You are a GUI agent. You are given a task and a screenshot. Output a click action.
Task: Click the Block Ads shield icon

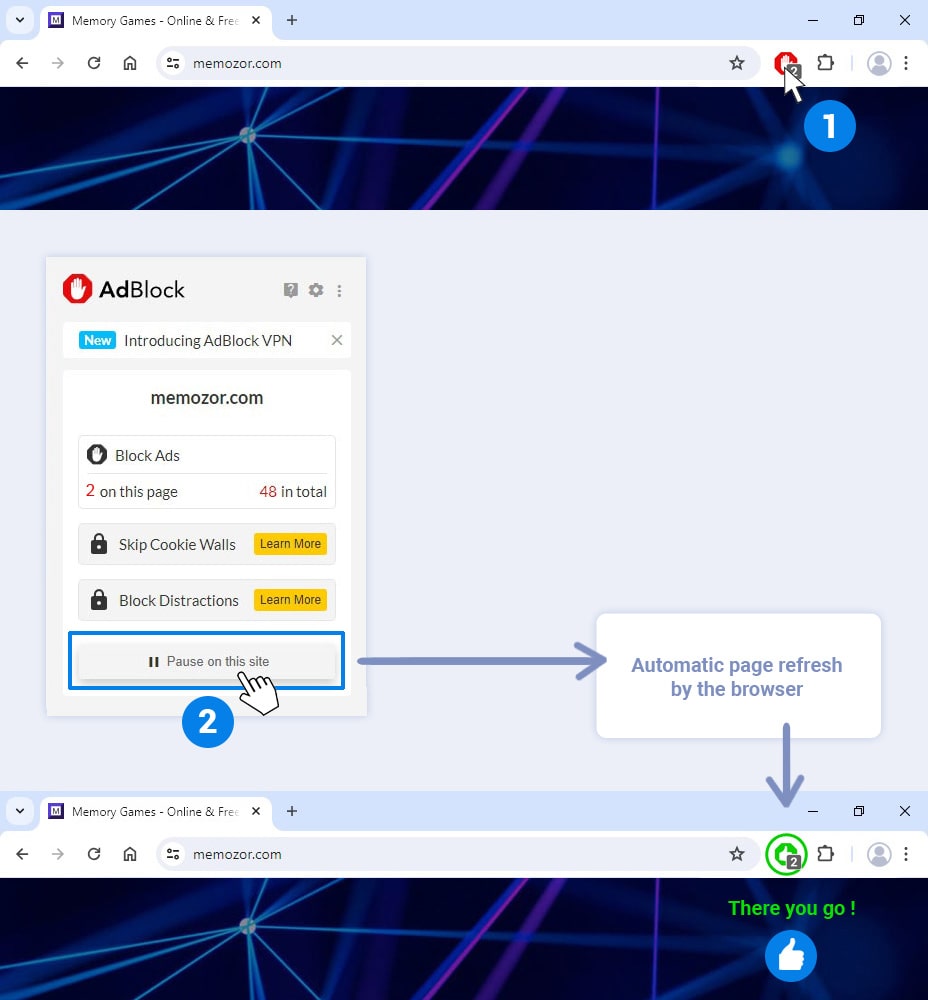click(x=97, y=454)
